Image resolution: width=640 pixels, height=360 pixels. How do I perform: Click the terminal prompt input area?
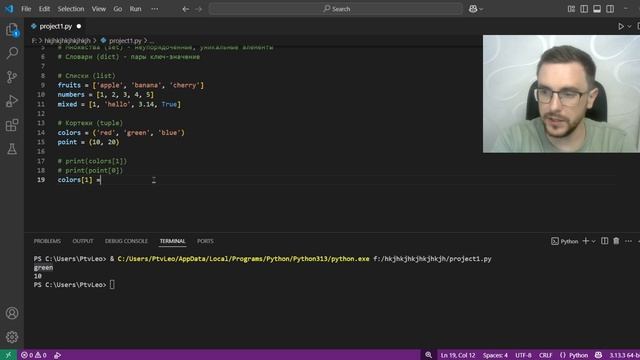pyautogui.click(x=112, y=284)
